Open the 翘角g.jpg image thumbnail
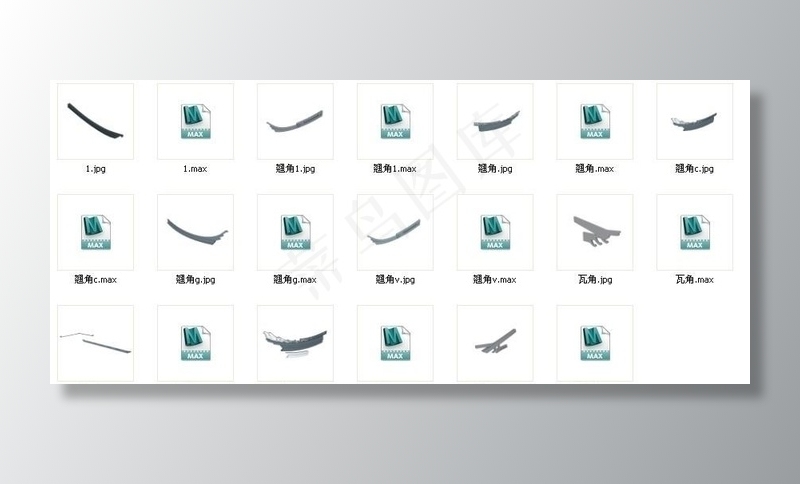 coord(195,232)
